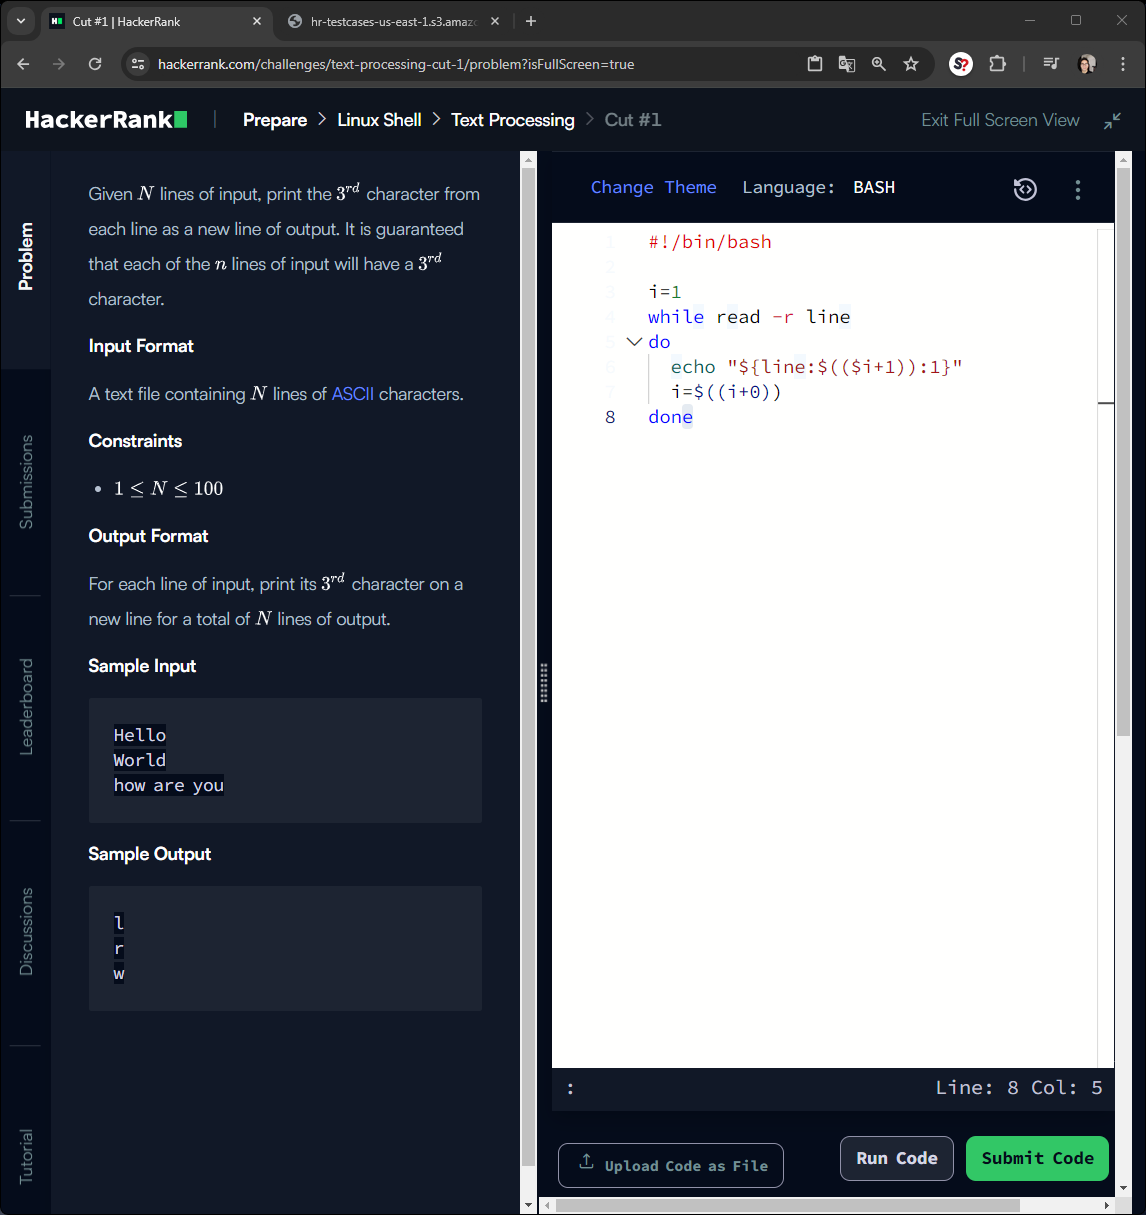Select the Tutorial side tab
Viewport: 1146px width, 1215px height.
(26, 1157)
